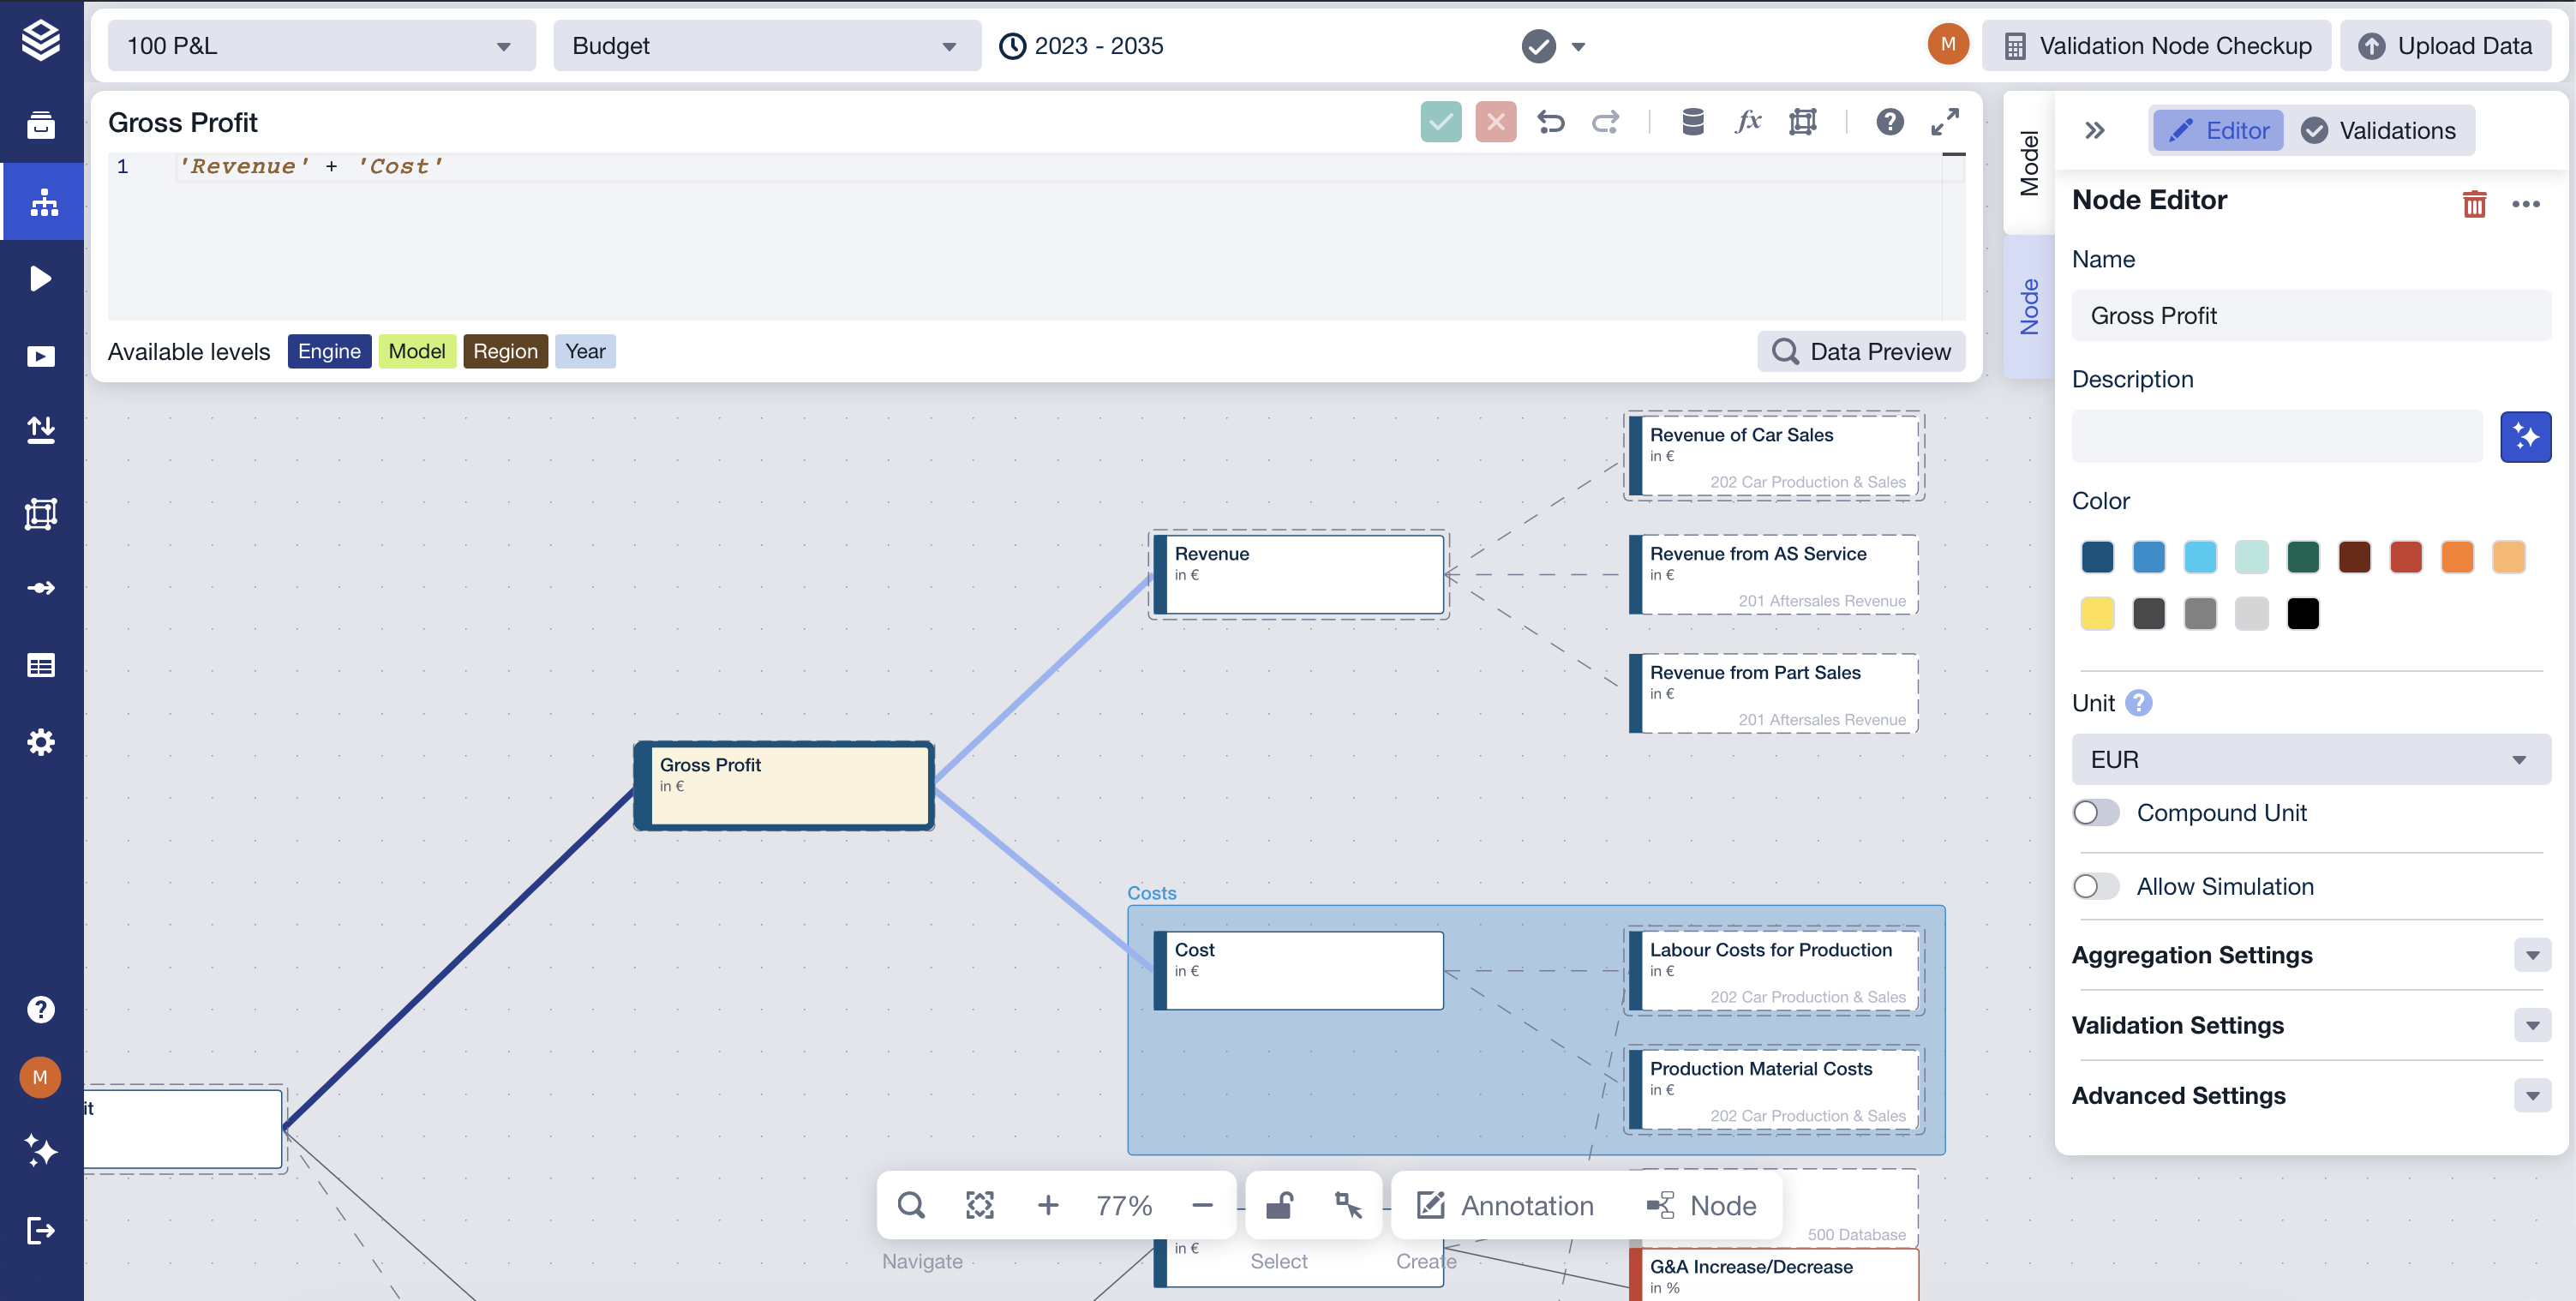This screenshot has width=2576, height=1301.
Task: Open the EUR unit dropdown
Action: (2310, 759)
